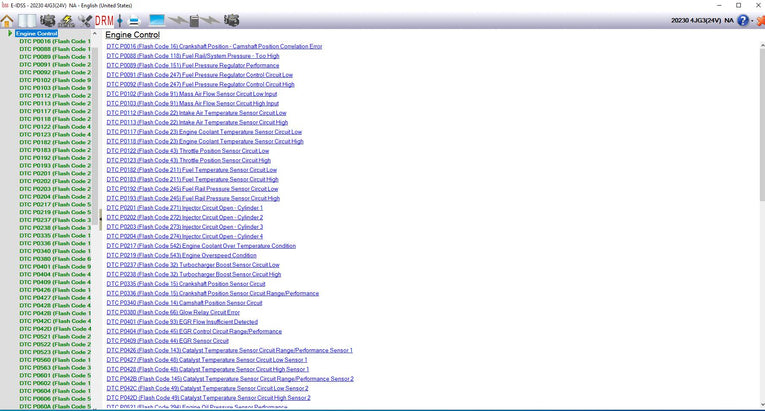Collapse the Engine Control tree node arrow
This screenshot has width=765, height=411.
point(9,34)
